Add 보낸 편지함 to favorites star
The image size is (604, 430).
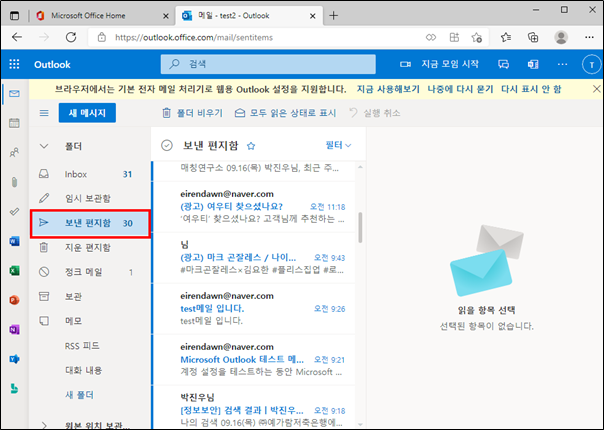point(251,146)
